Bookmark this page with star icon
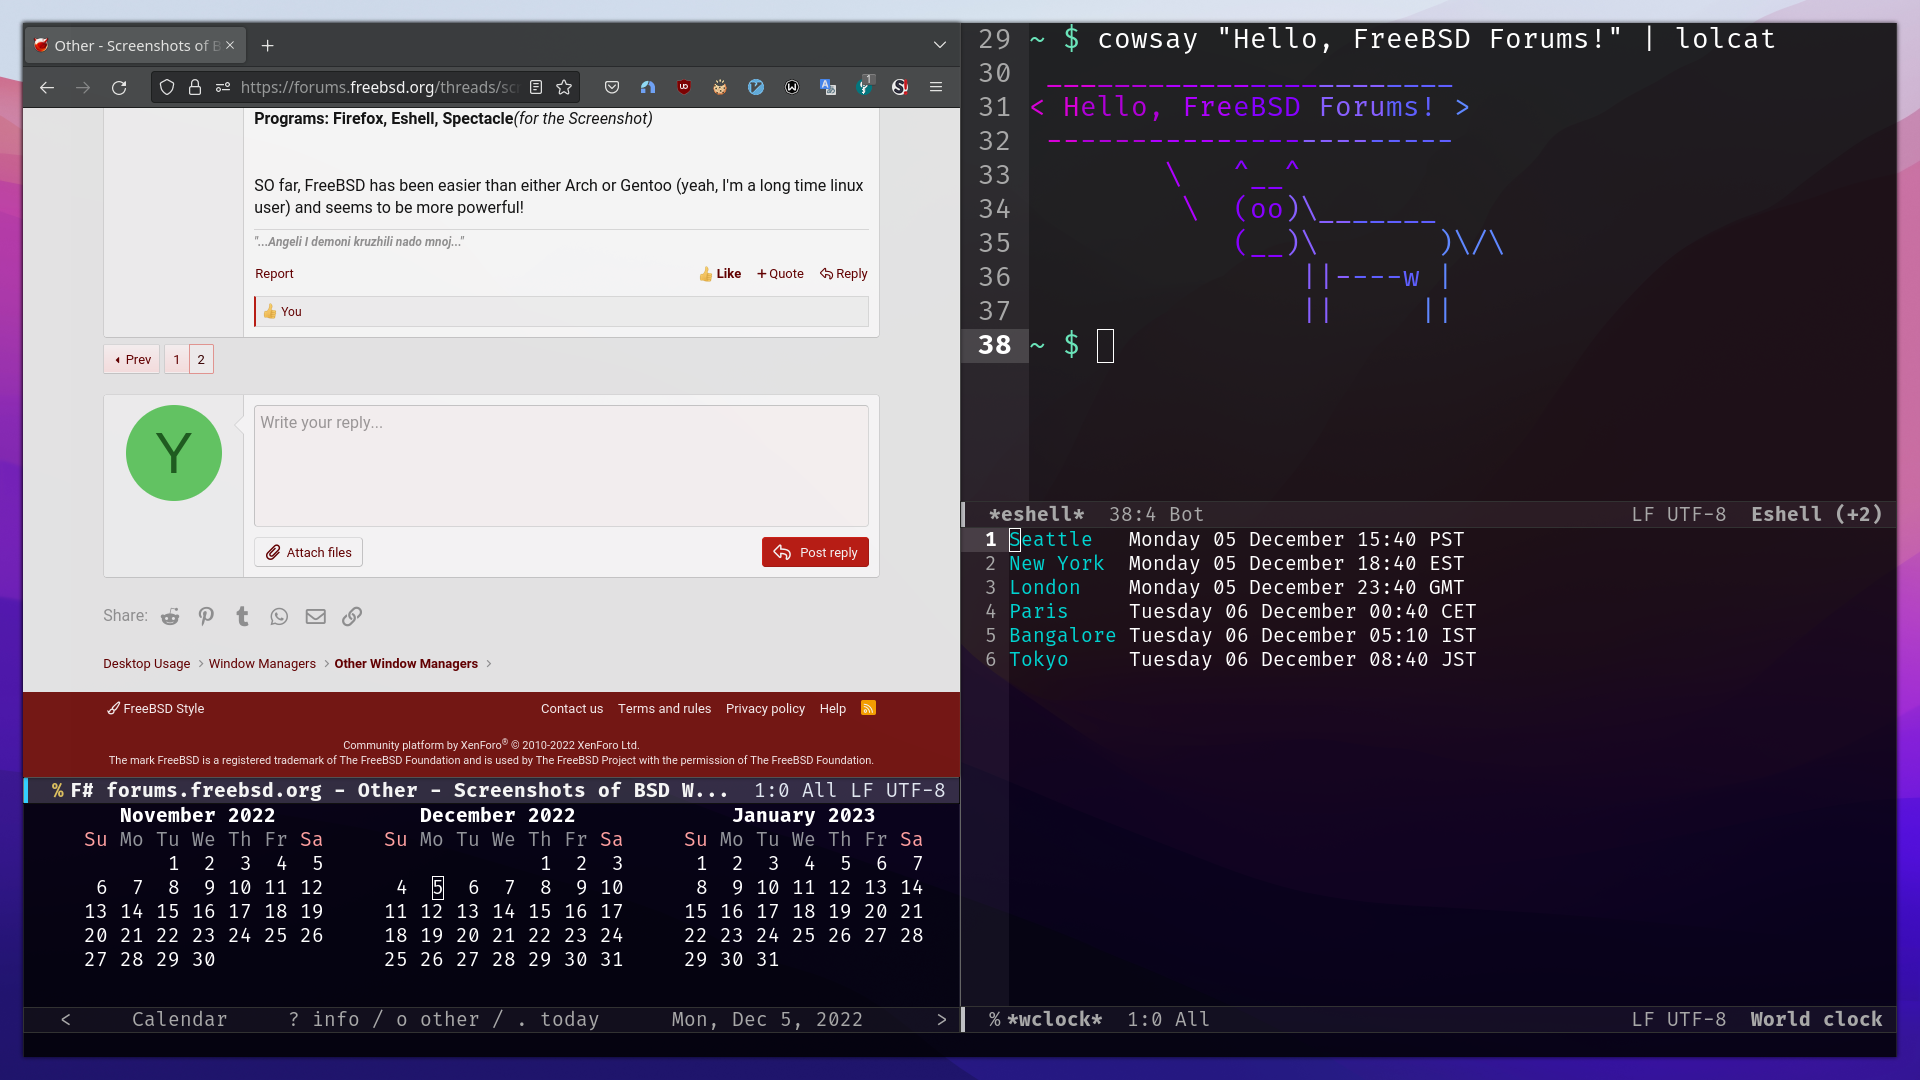This screenshot has height=1080, width=1920. (564, 87)
